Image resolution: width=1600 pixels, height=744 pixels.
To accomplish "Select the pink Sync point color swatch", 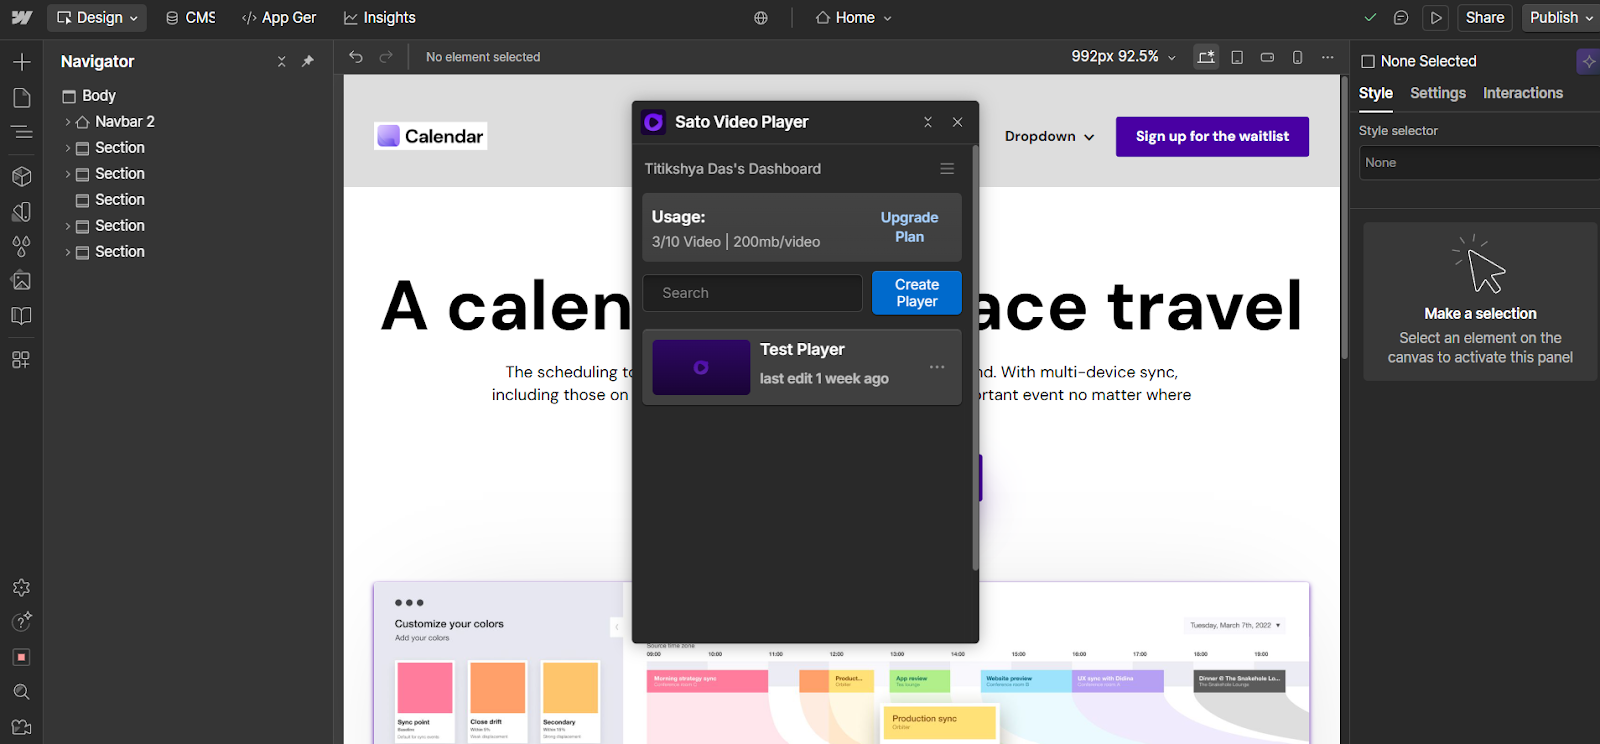I will pos(425,688).
